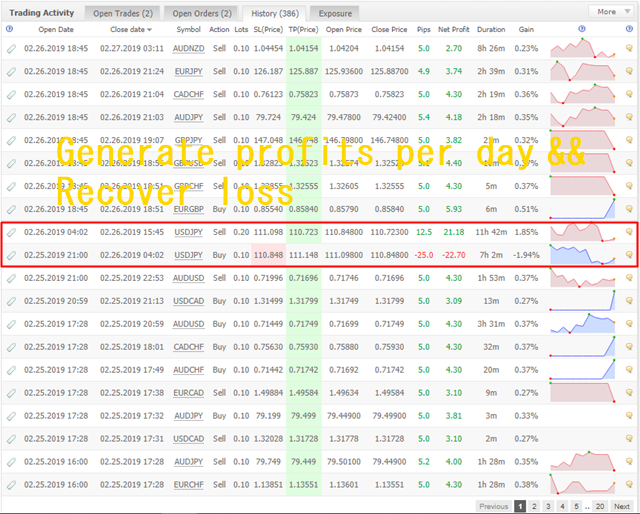Click gain value 1.85%

click(526, 232)
